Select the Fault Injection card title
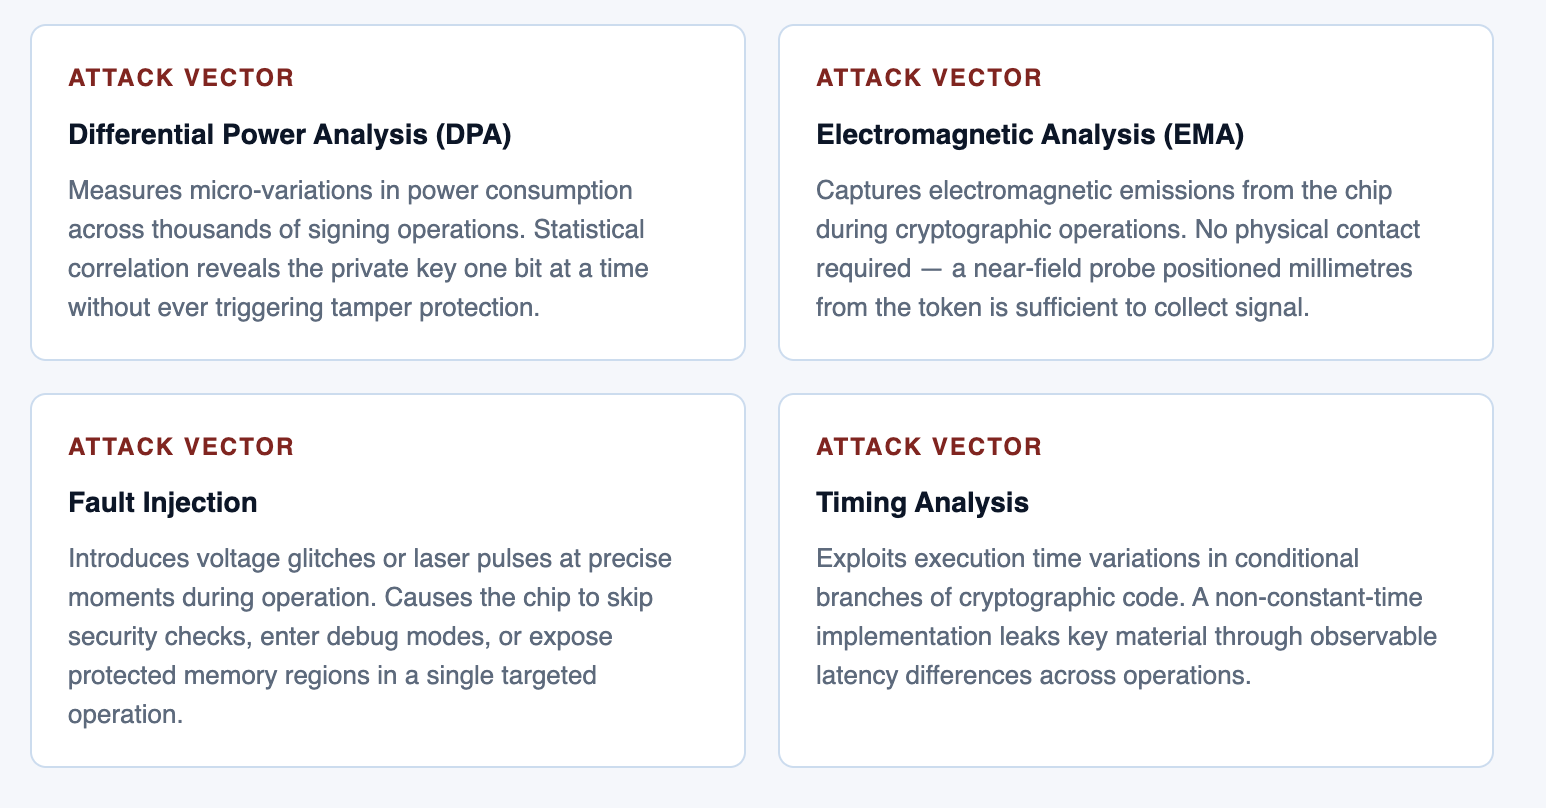The width and height of the screenshot is (1546, 808). [x=163, y=502]
